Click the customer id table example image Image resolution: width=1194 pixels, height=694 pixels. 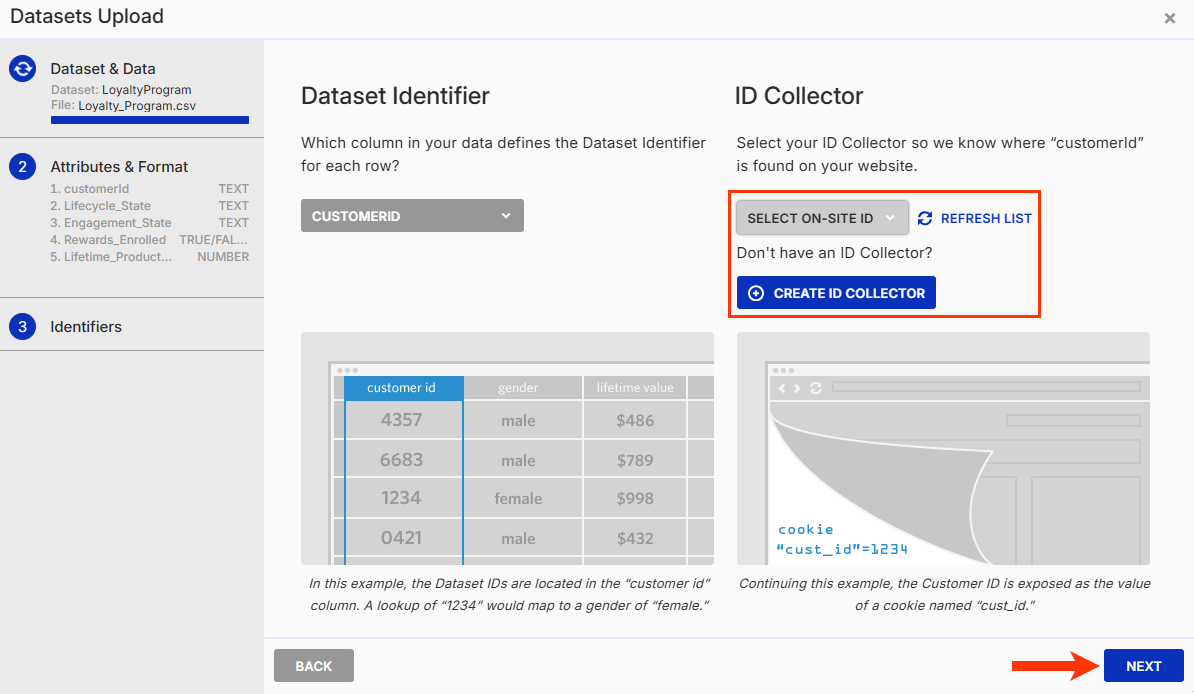pos(507,449)
